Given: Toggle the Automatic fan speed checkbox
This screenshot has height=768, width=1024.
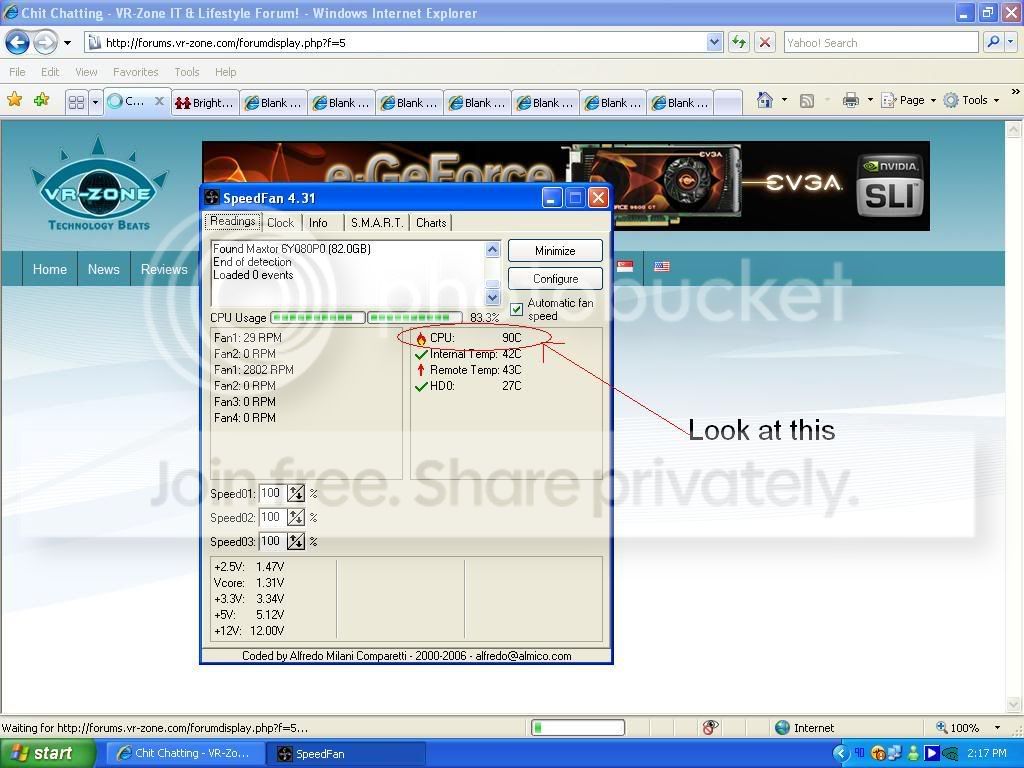Looking at the screenshot, I should 517,309.
